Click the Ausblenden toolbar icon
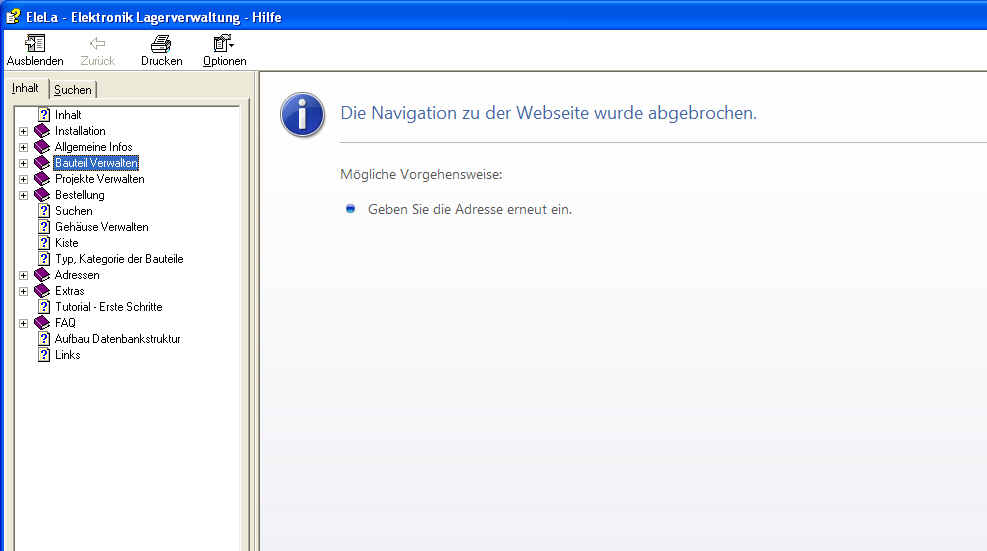 tap(35, 43)
